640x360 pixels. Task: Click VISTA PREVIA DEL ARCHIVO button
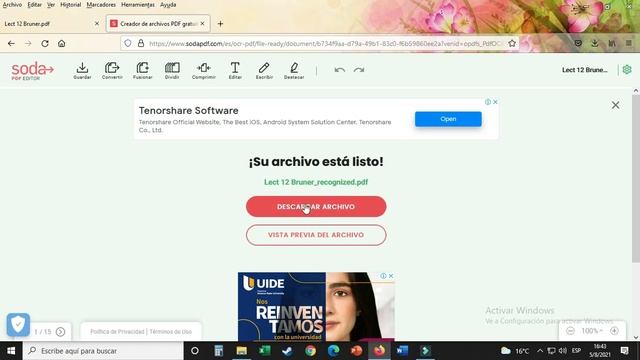pyautogui.click(x=316, y=235)
